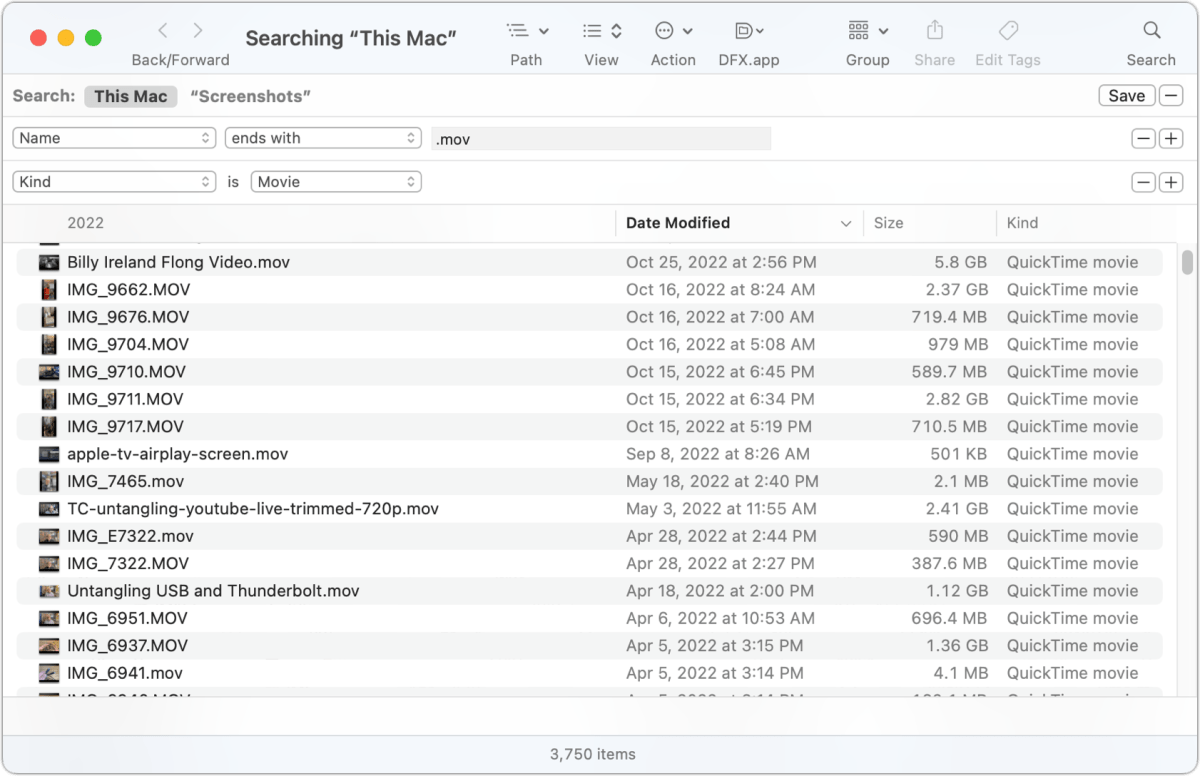Add criteria with Kind row plus button
The image size is (1200, 776).
(x=1171, y=182)
